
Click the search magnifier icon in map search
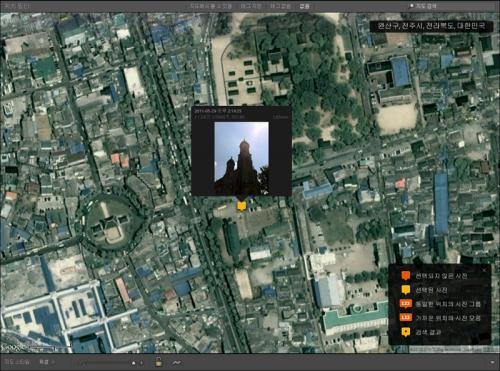[412, 6]
